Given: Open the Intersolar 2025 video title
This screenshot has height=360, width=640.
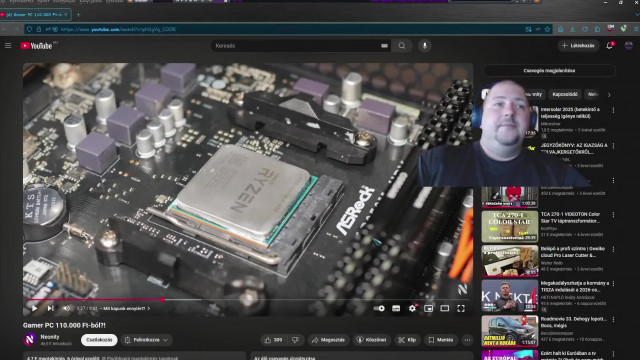Looking at the screenshot, I should point(571,113).
